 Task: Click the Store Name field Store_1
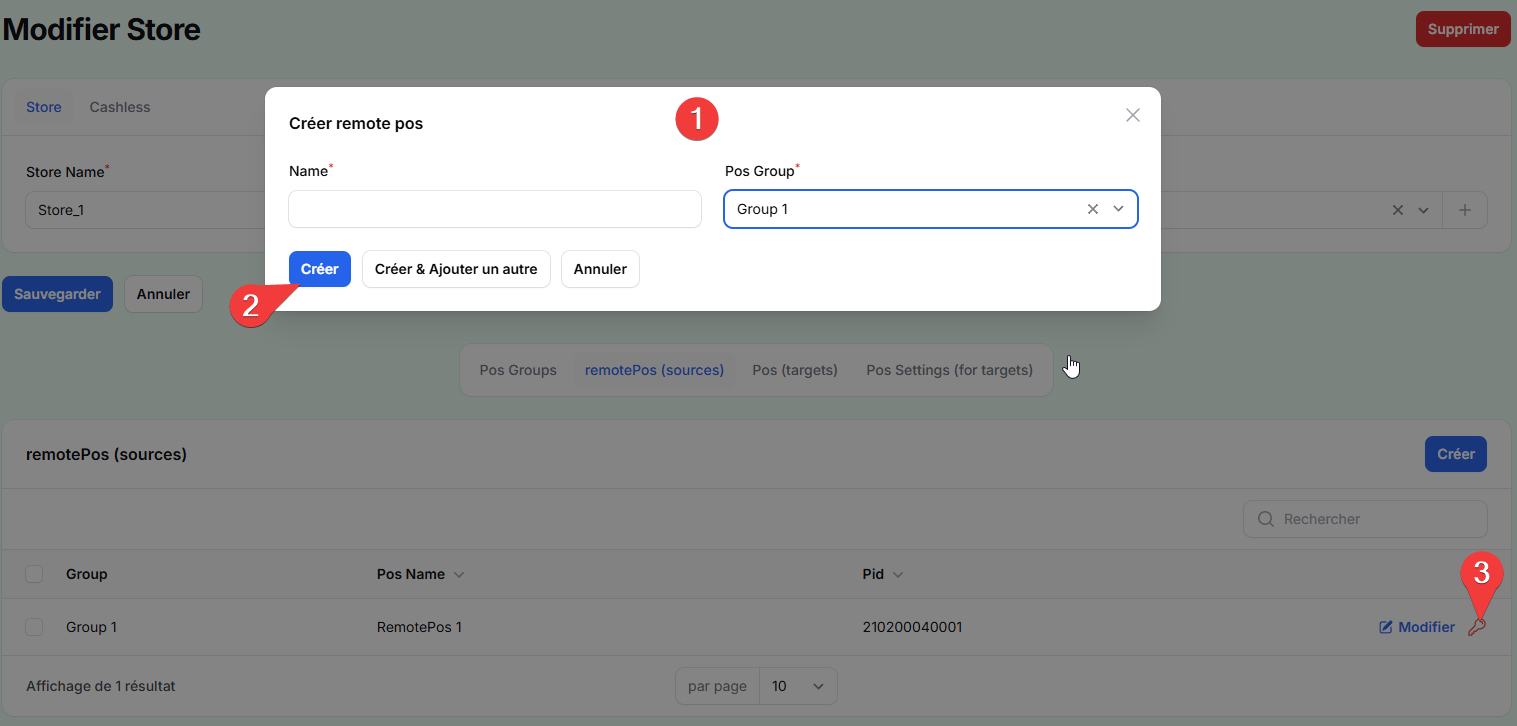(145, 210)
